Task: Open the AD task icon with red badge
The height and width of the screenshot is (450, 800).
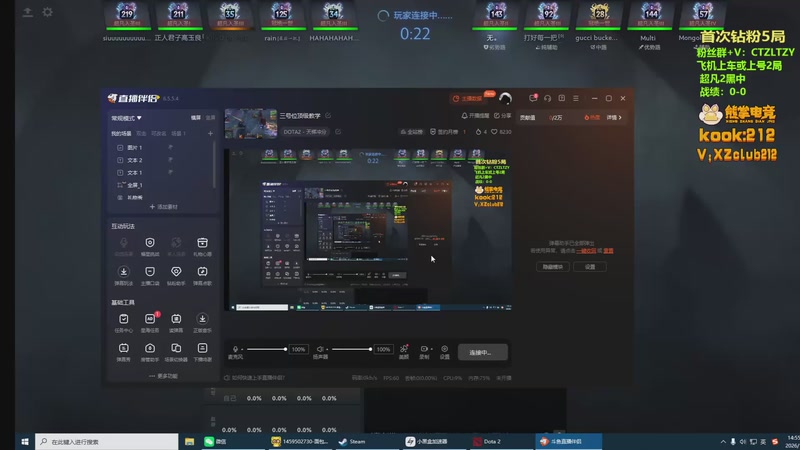Action: 150,319
